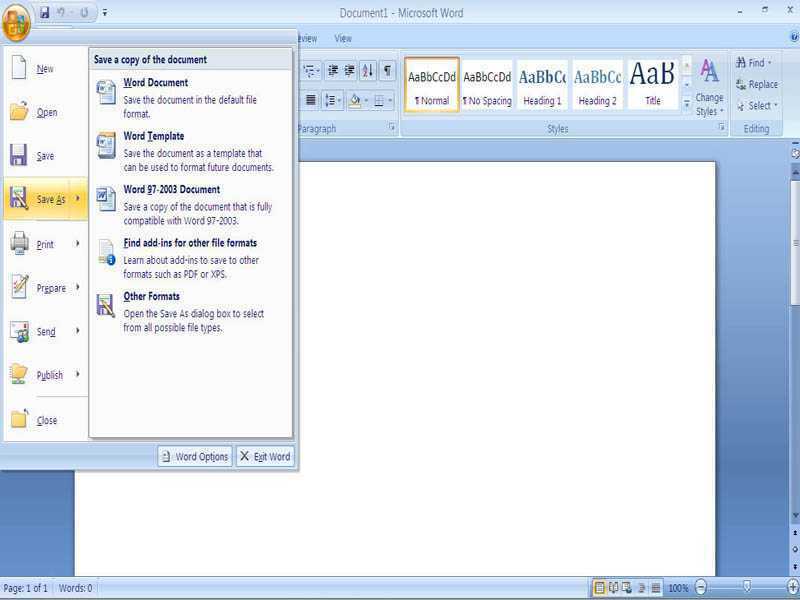Select Word 97-2003 Document format
The width and height of the screenshot is (800, 600).
(171, 189)
